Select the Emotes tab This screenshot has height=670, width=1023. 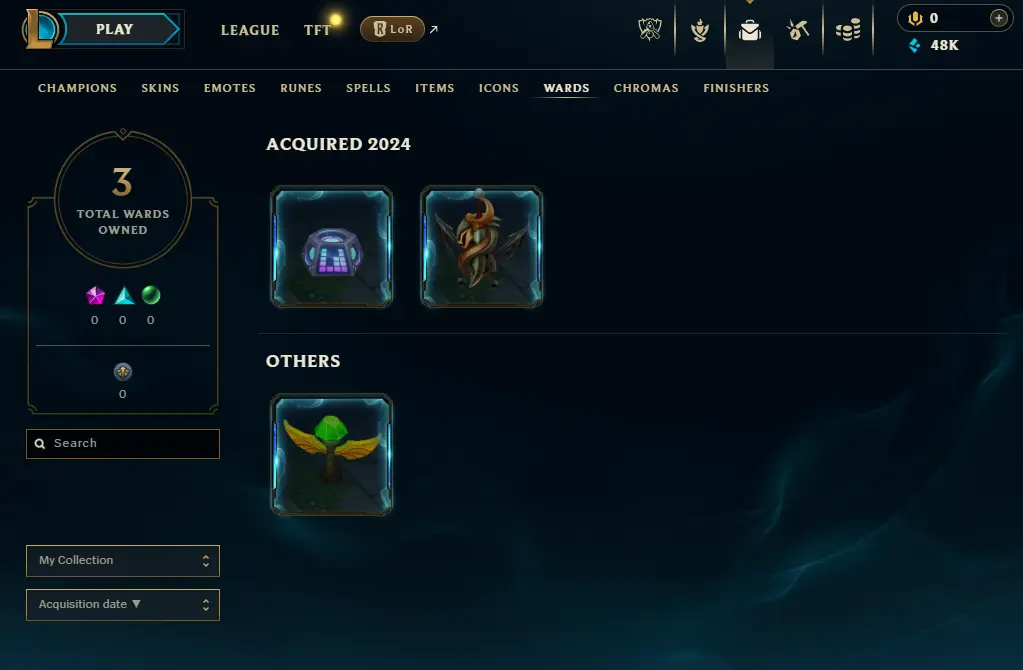coord(230,88)
